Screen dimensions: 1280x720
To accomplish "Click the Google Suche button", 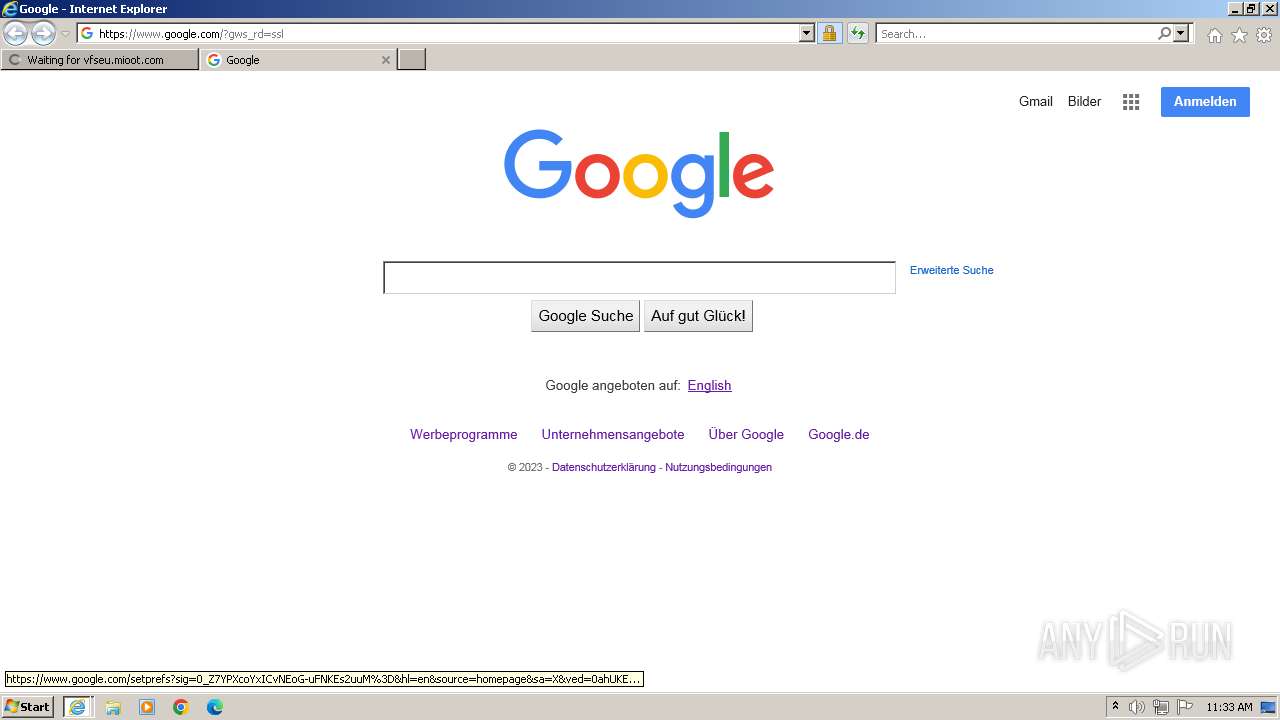I will tap(585, 316).
